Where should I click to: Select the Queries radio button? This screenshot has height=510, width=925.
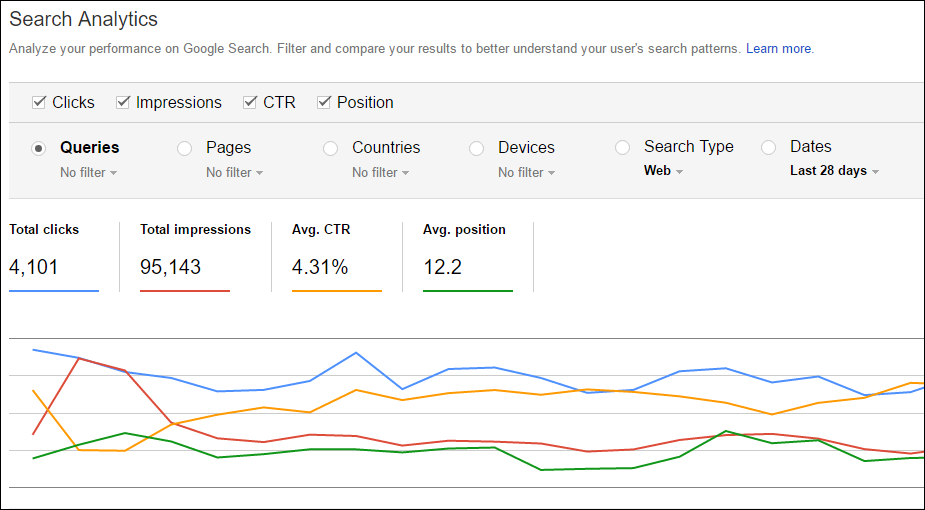click(38, 149)
